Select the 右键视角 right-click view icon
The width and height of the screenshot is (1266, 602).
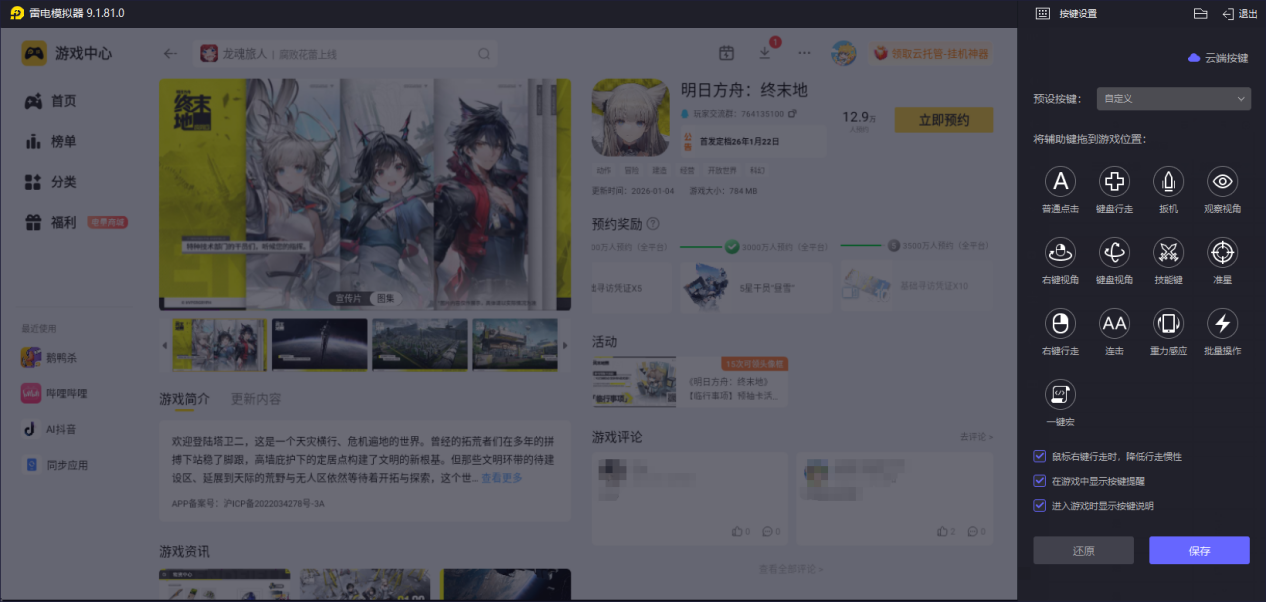coord(1060,252)
